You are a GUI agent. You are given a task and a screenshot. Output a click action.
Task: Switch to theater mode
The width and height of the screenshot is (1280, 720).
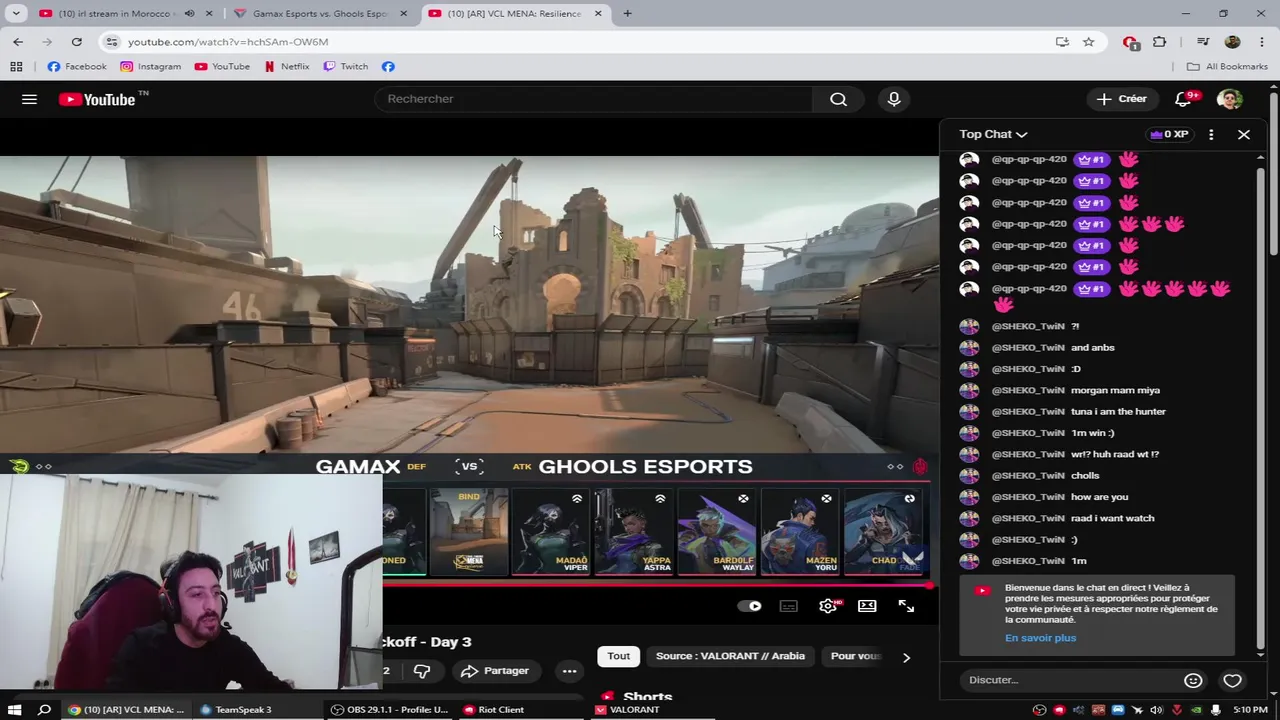click(x=867, y=606)
